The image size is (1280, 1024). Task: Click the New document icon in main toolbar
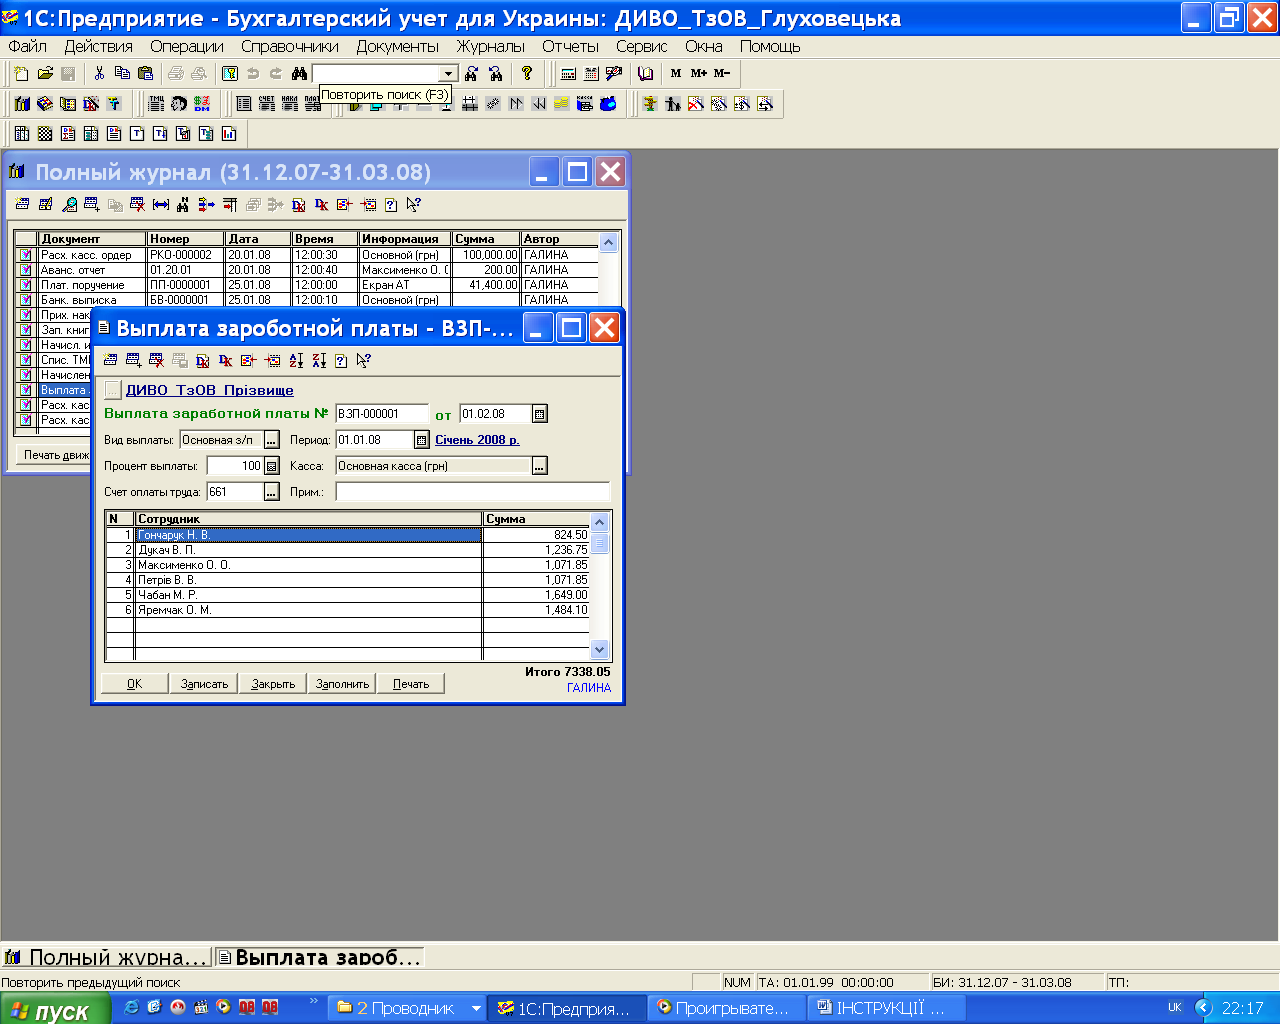coord(22,73)
